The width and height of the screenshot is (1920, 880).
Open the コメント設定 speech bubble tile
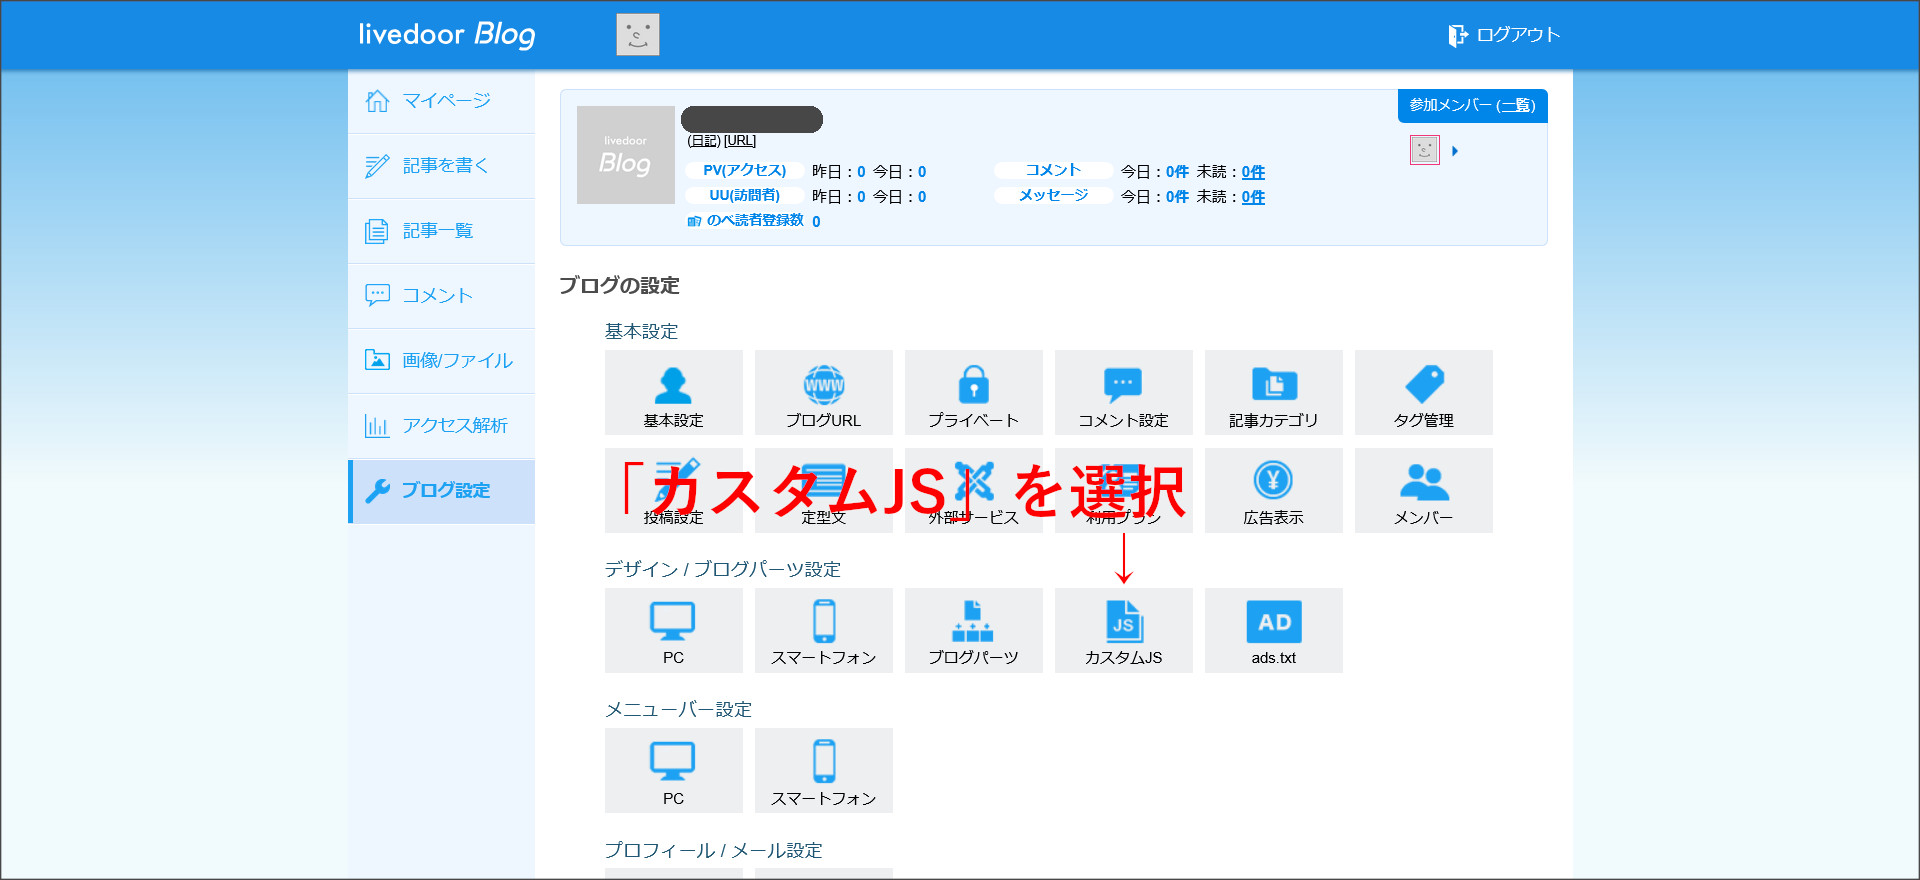tap(1123, 392)
